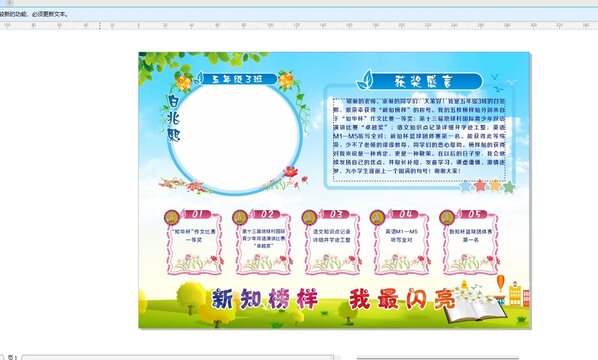Select the leaf icon beside 获奖感言
This screenshot has height=360, width=598.
tap(365, 80)
